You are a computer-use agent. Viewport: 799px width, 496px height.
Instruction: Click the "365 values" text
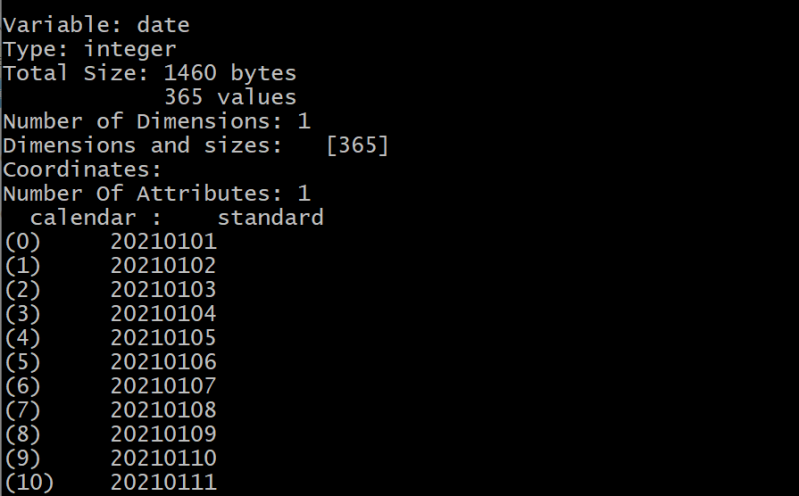(x=230, y=97)
